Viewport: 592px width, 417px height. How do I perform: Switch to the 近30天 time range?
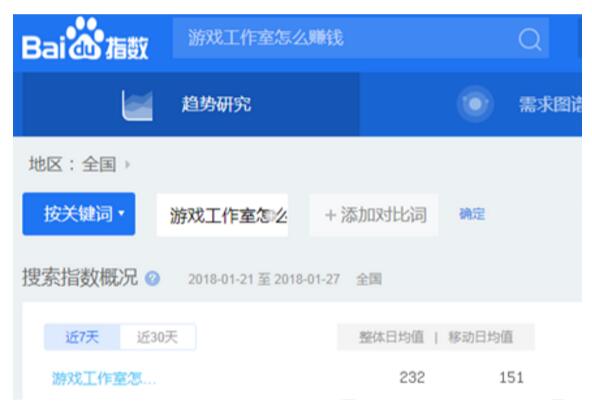[157, 337]
